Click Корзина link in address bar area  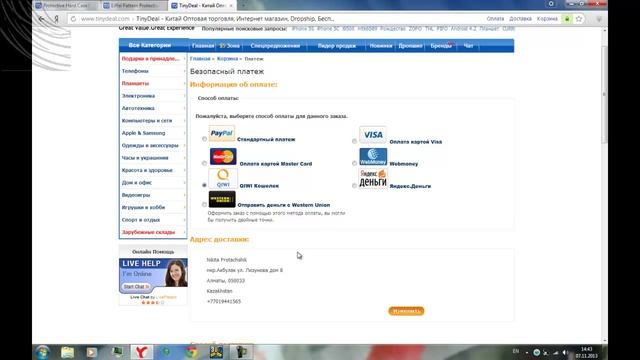click(x=547, y=19)
